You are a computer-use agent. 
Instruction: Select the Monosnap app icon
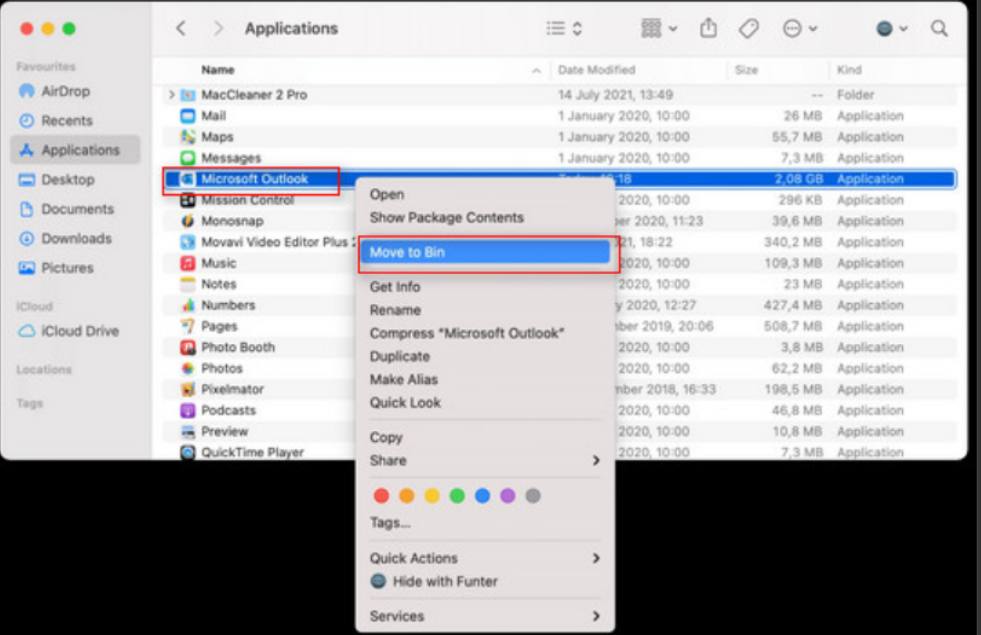point(188,221)
